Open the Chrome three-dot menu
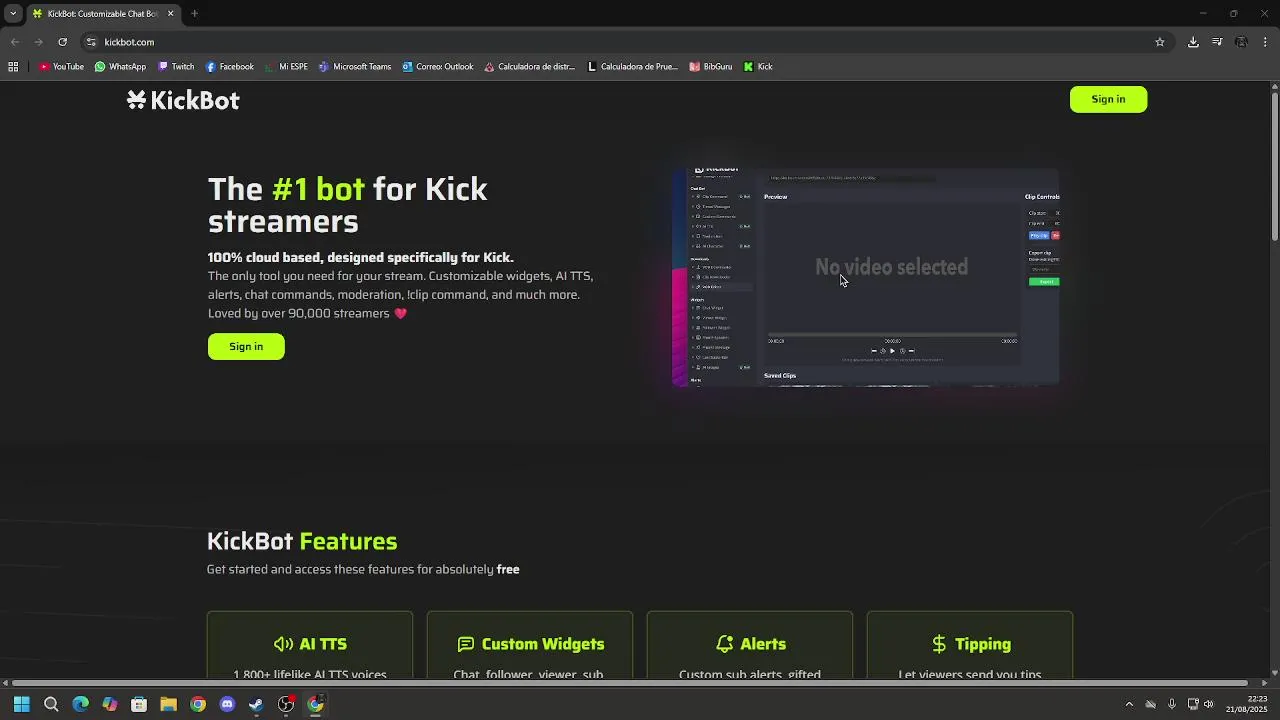The image size is (1280, 720). [1265, 42]
